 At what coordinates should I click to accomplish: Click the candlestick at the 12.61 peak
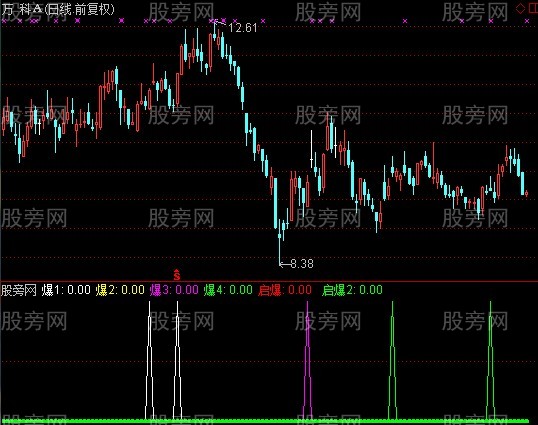coord(215,33)
